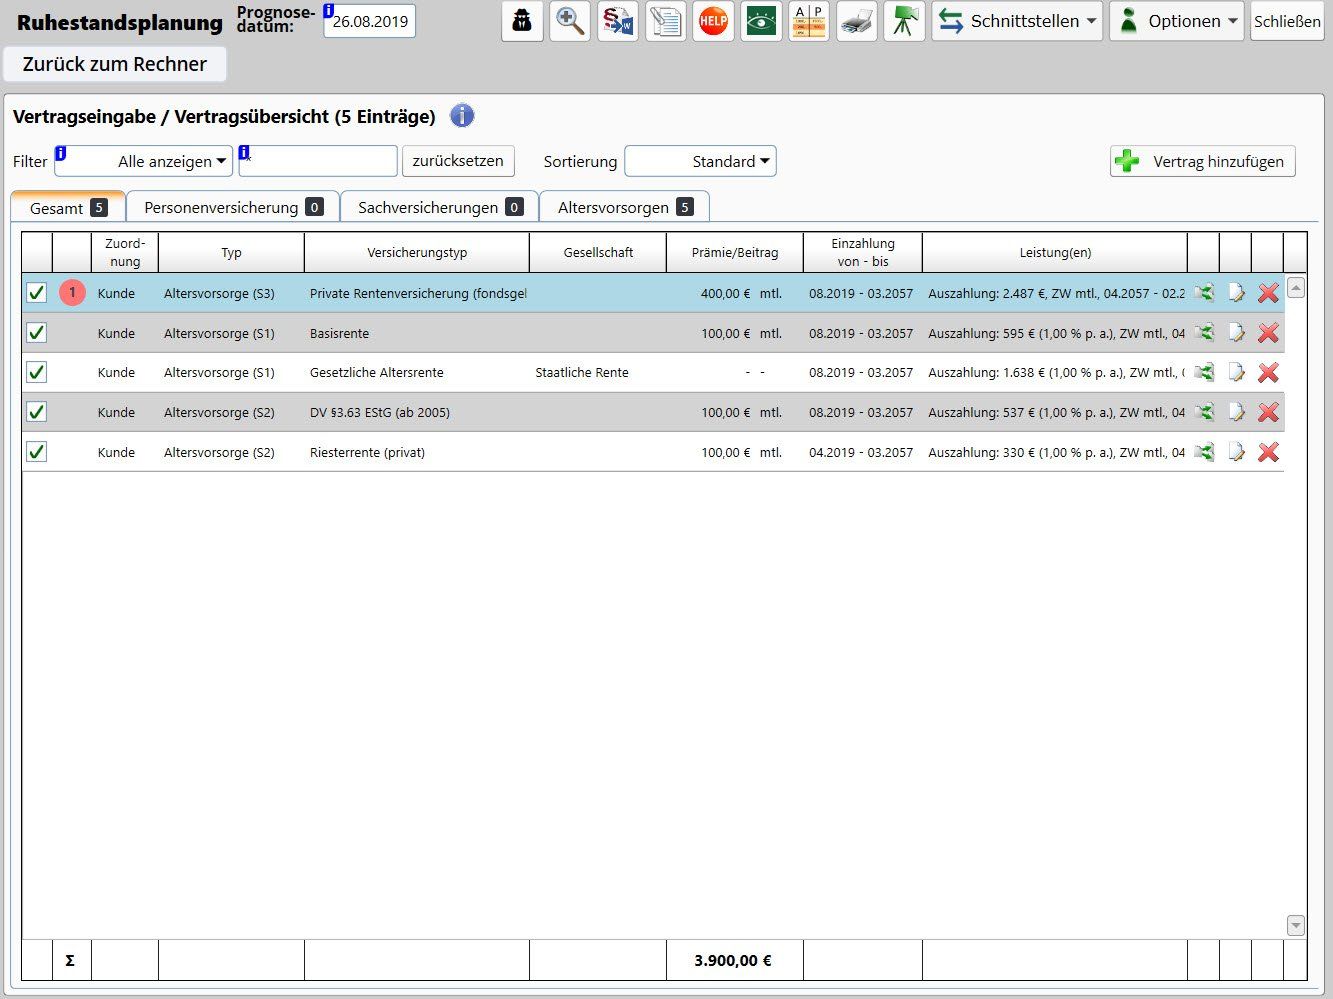Image resolution: width=1333 pixels, height=999 pixels.
Task: Click the Prognosedatum date input field
Action: [370, 21]
